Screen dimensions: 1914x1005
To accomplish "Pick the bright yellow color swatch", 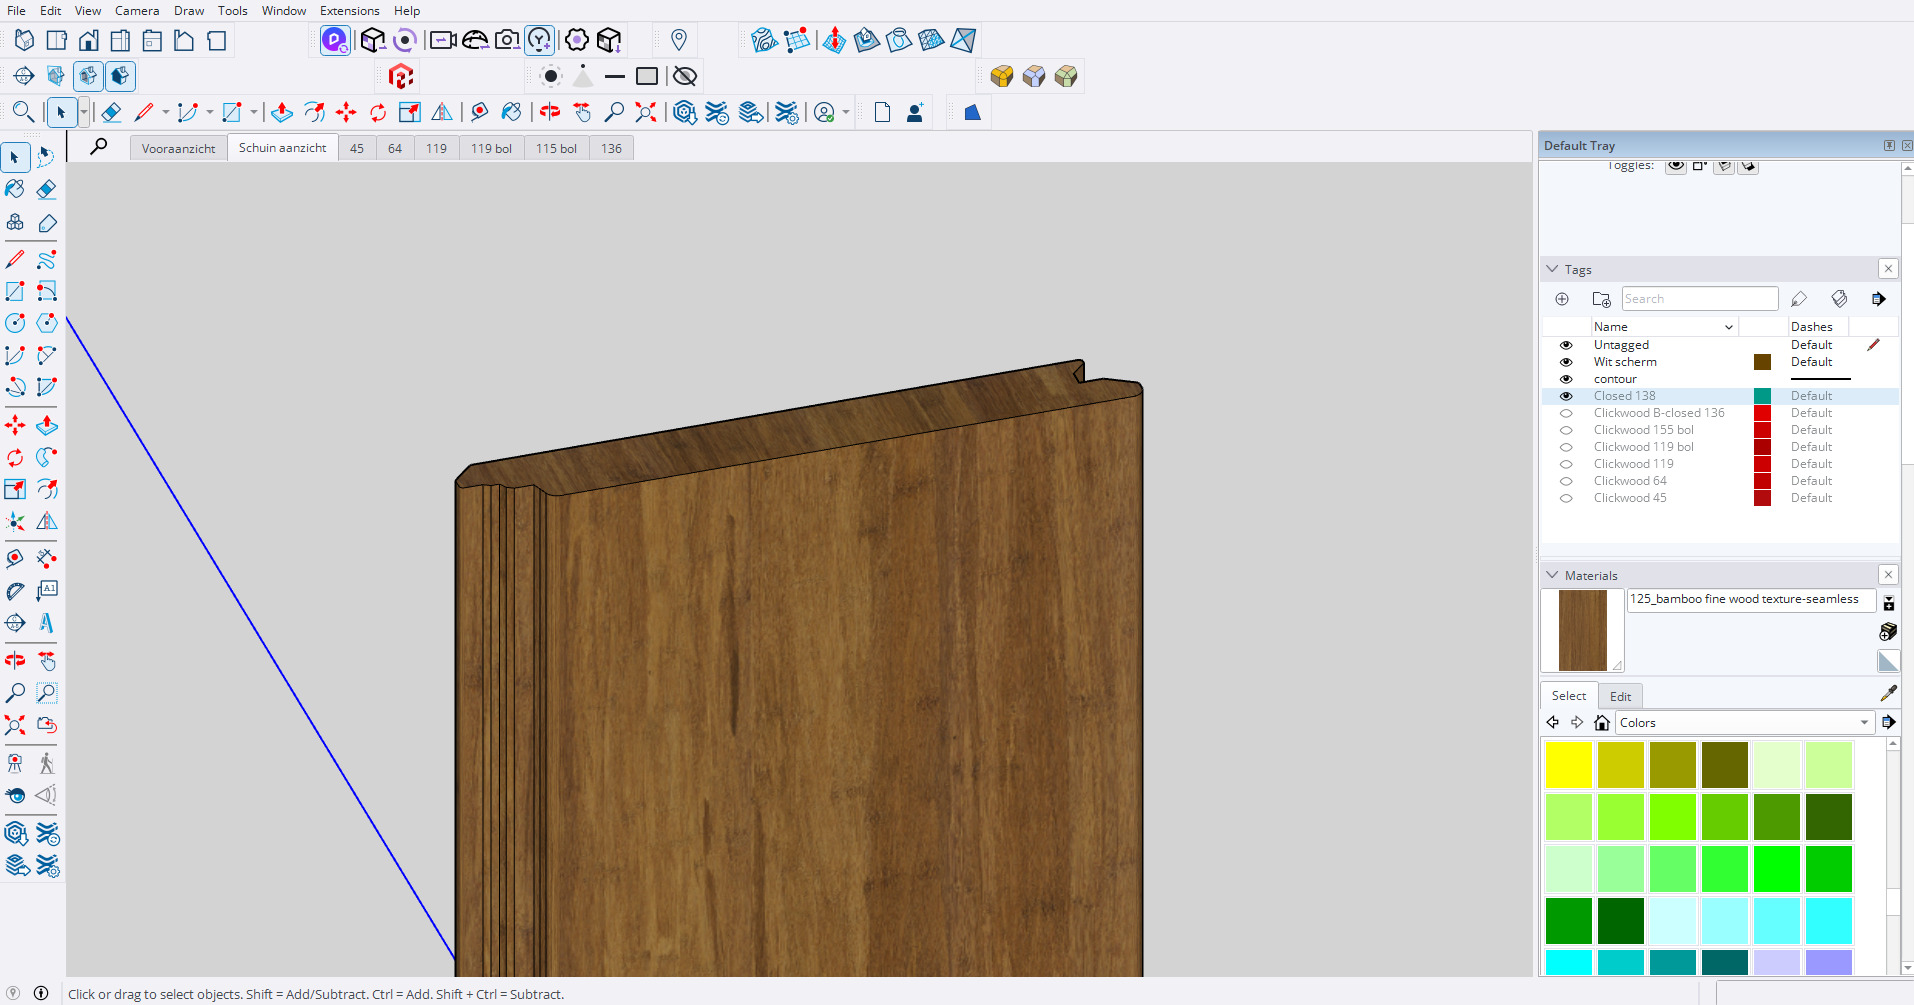I will (x=1568, y=765).
